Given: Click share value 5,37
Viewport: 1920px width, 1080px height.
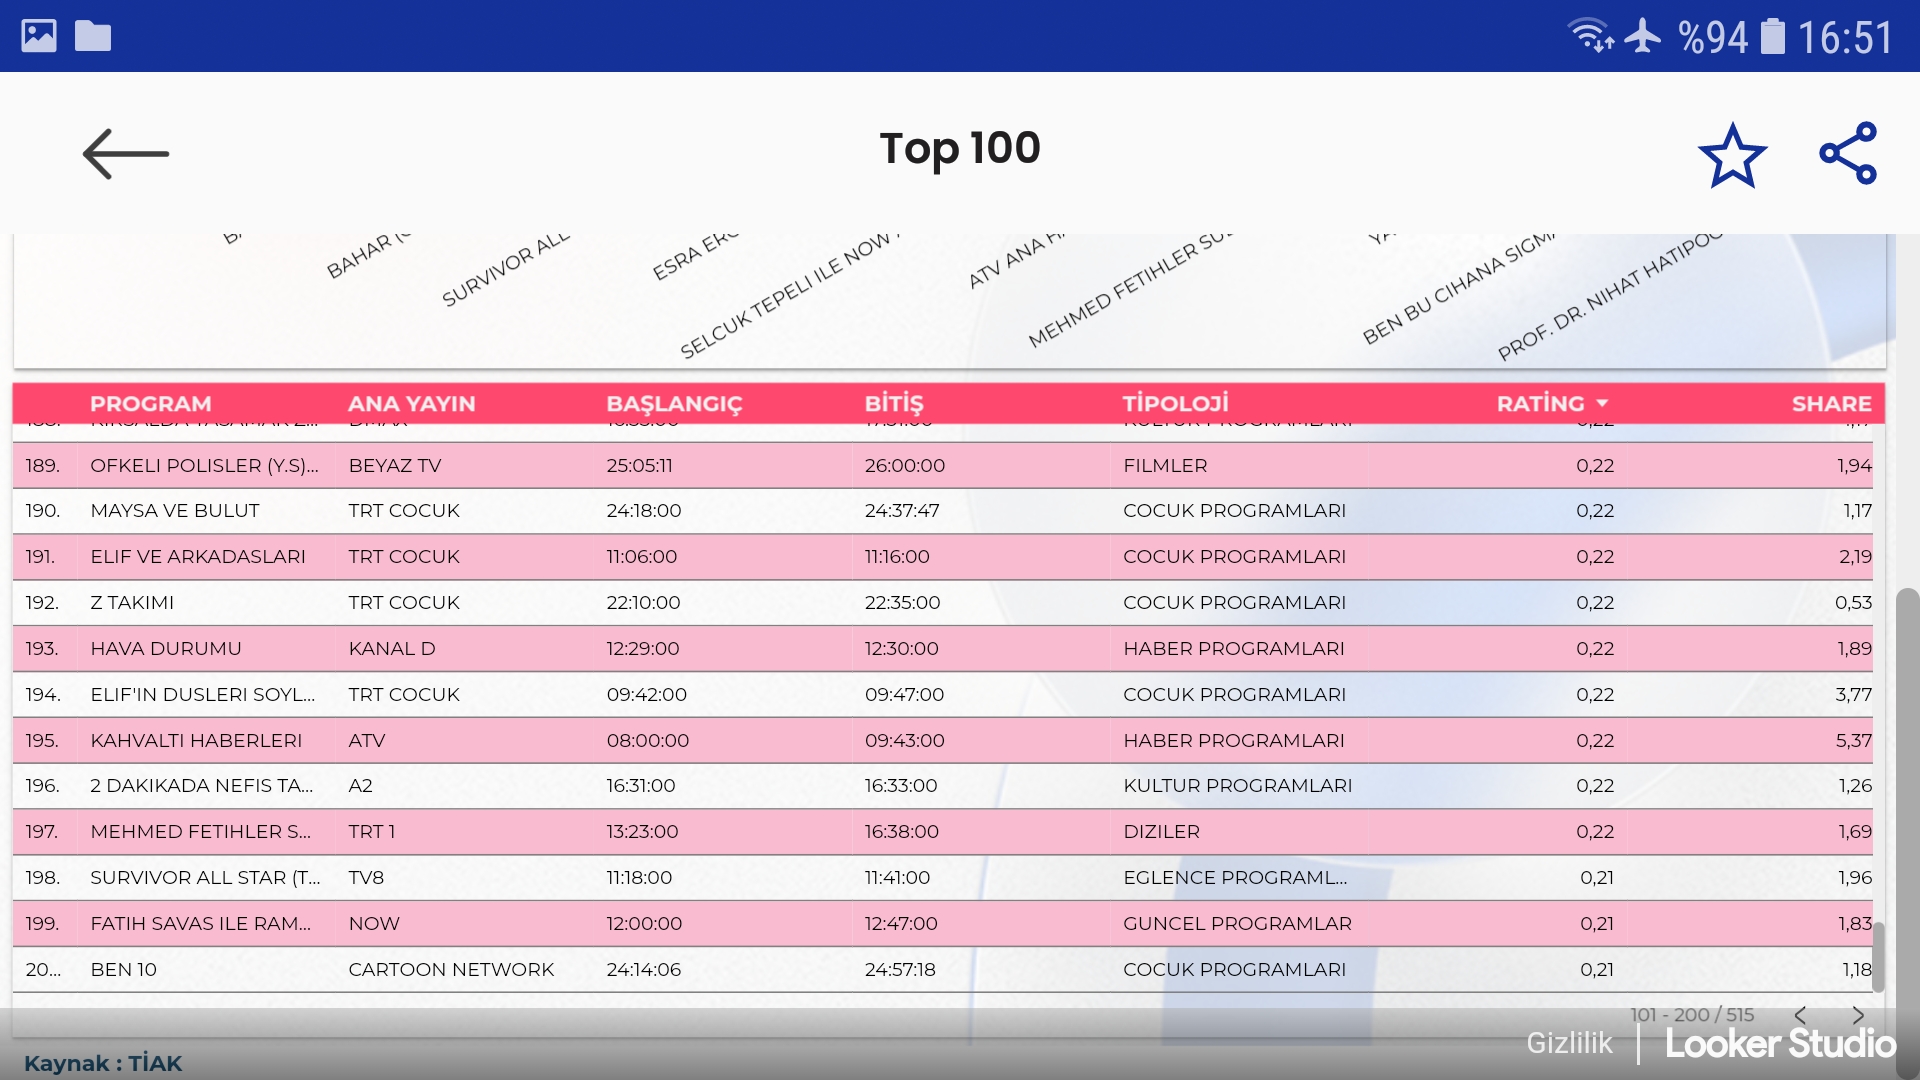Looking at the screenshot, I should click(x=1853, y=741).
